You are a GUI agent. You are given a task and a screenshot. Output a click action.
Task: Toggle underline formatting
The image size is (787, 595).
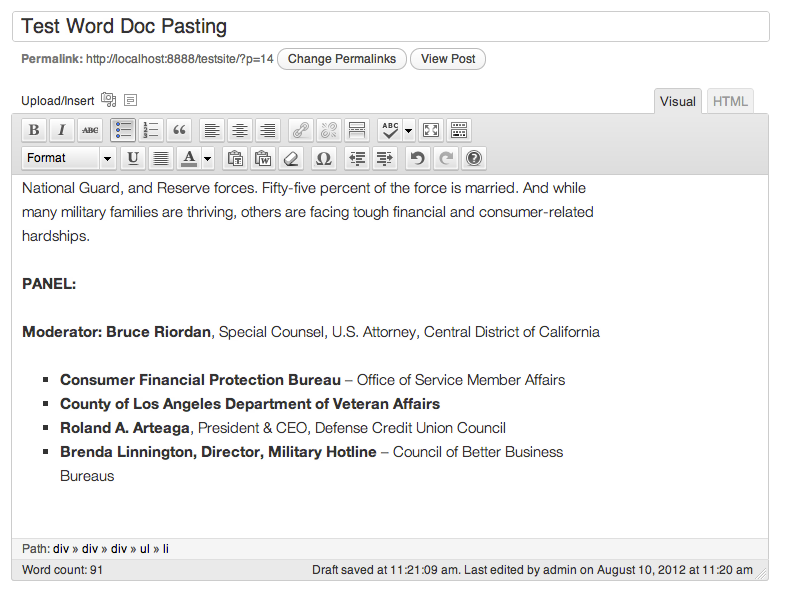(133, 158)
